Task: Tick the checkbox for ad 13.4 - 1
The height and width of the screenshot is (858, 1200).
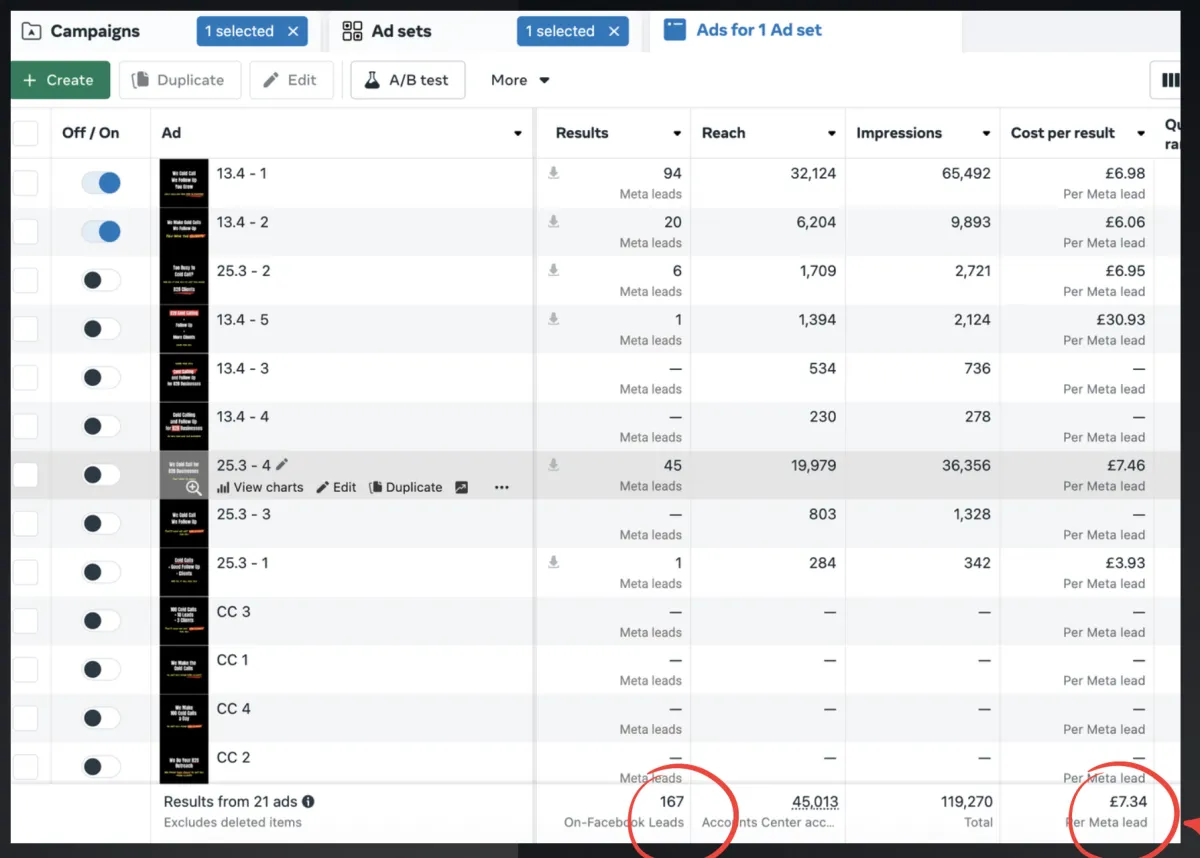Action: point(25,183)
